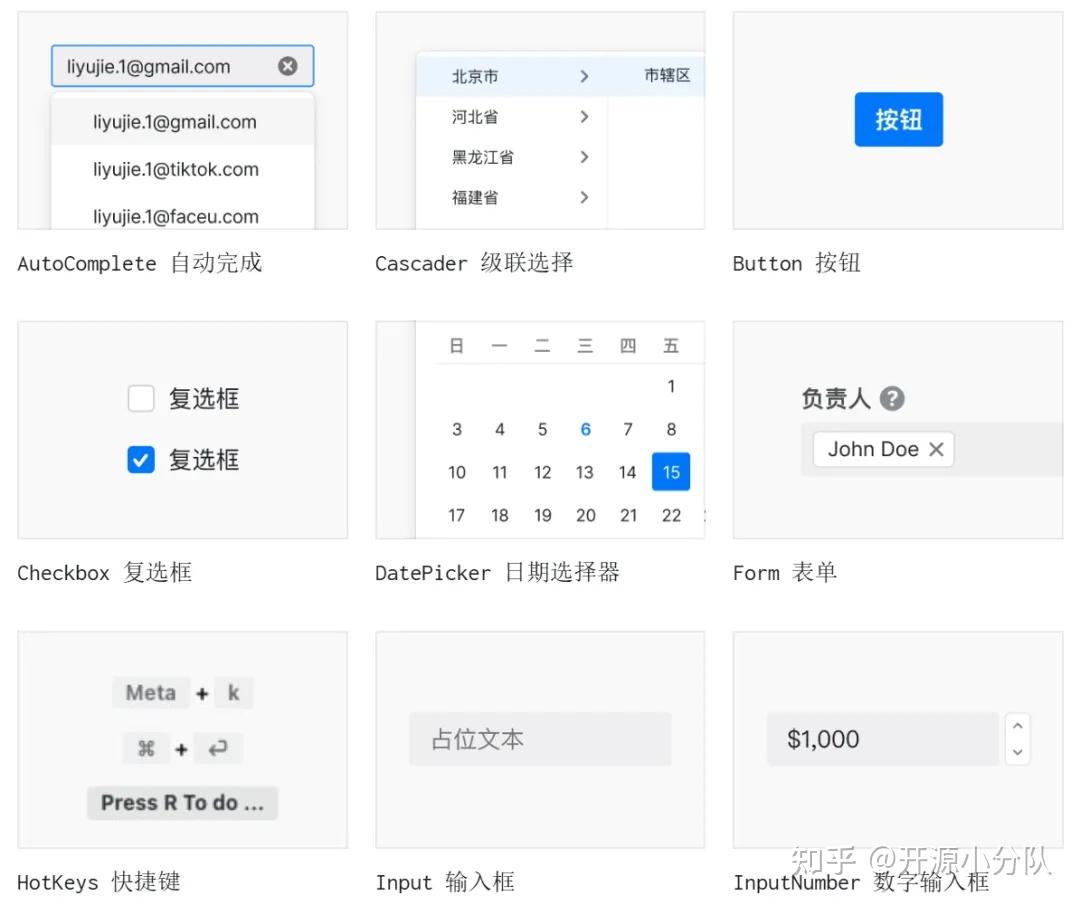Select date 15 in the DatePicker
Image resolution: width=1080 pixels, height=905 pixels.
[x=670, y=471]
